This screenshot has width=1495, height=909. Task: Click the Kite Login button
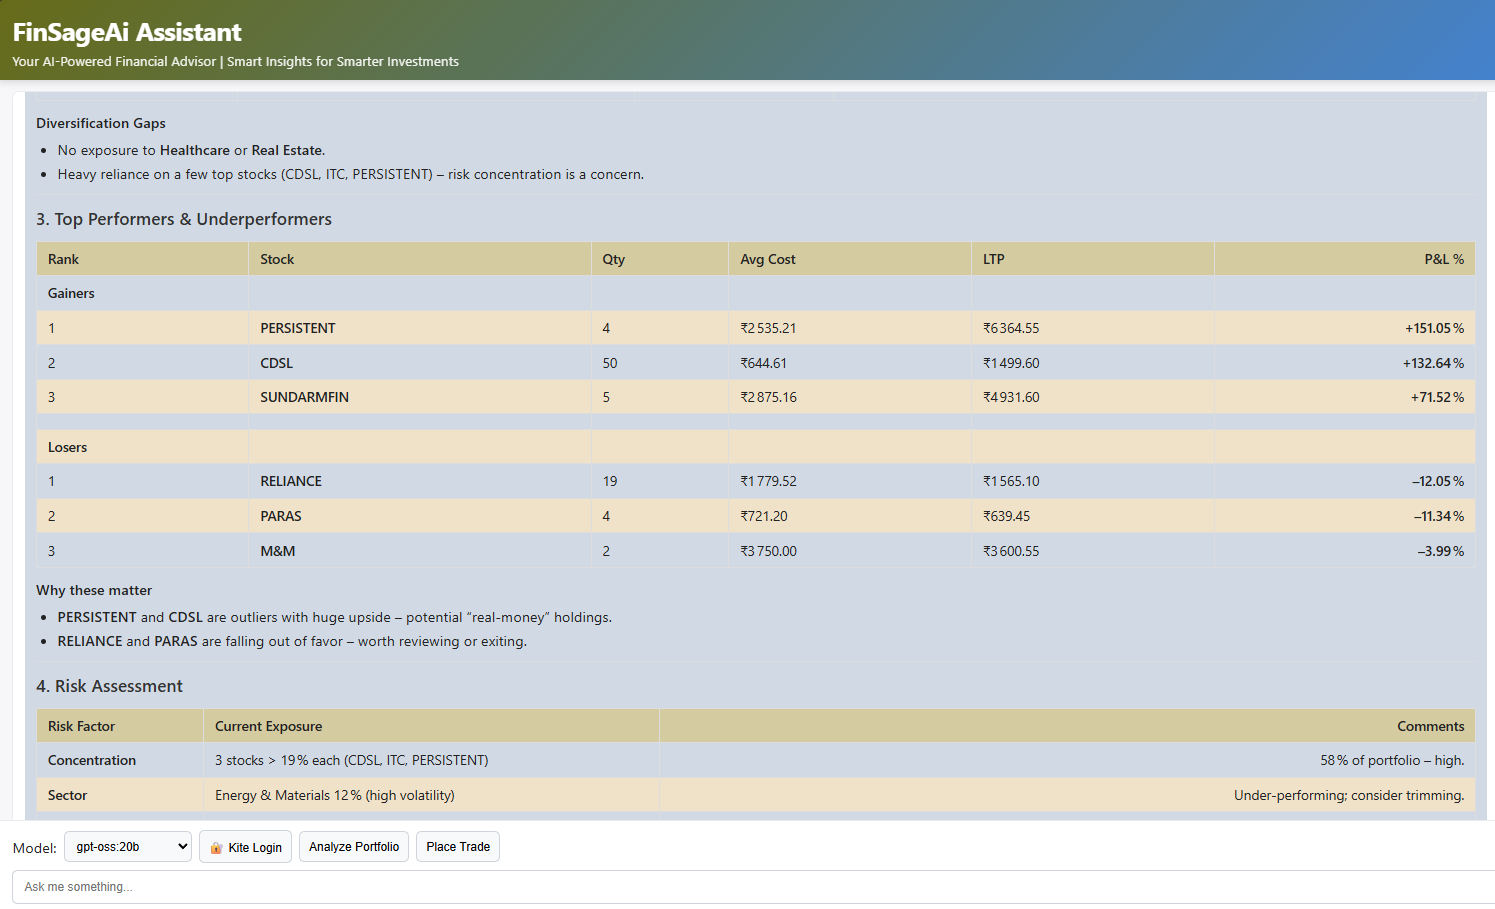pyautogui.click(x=245, y=847)
